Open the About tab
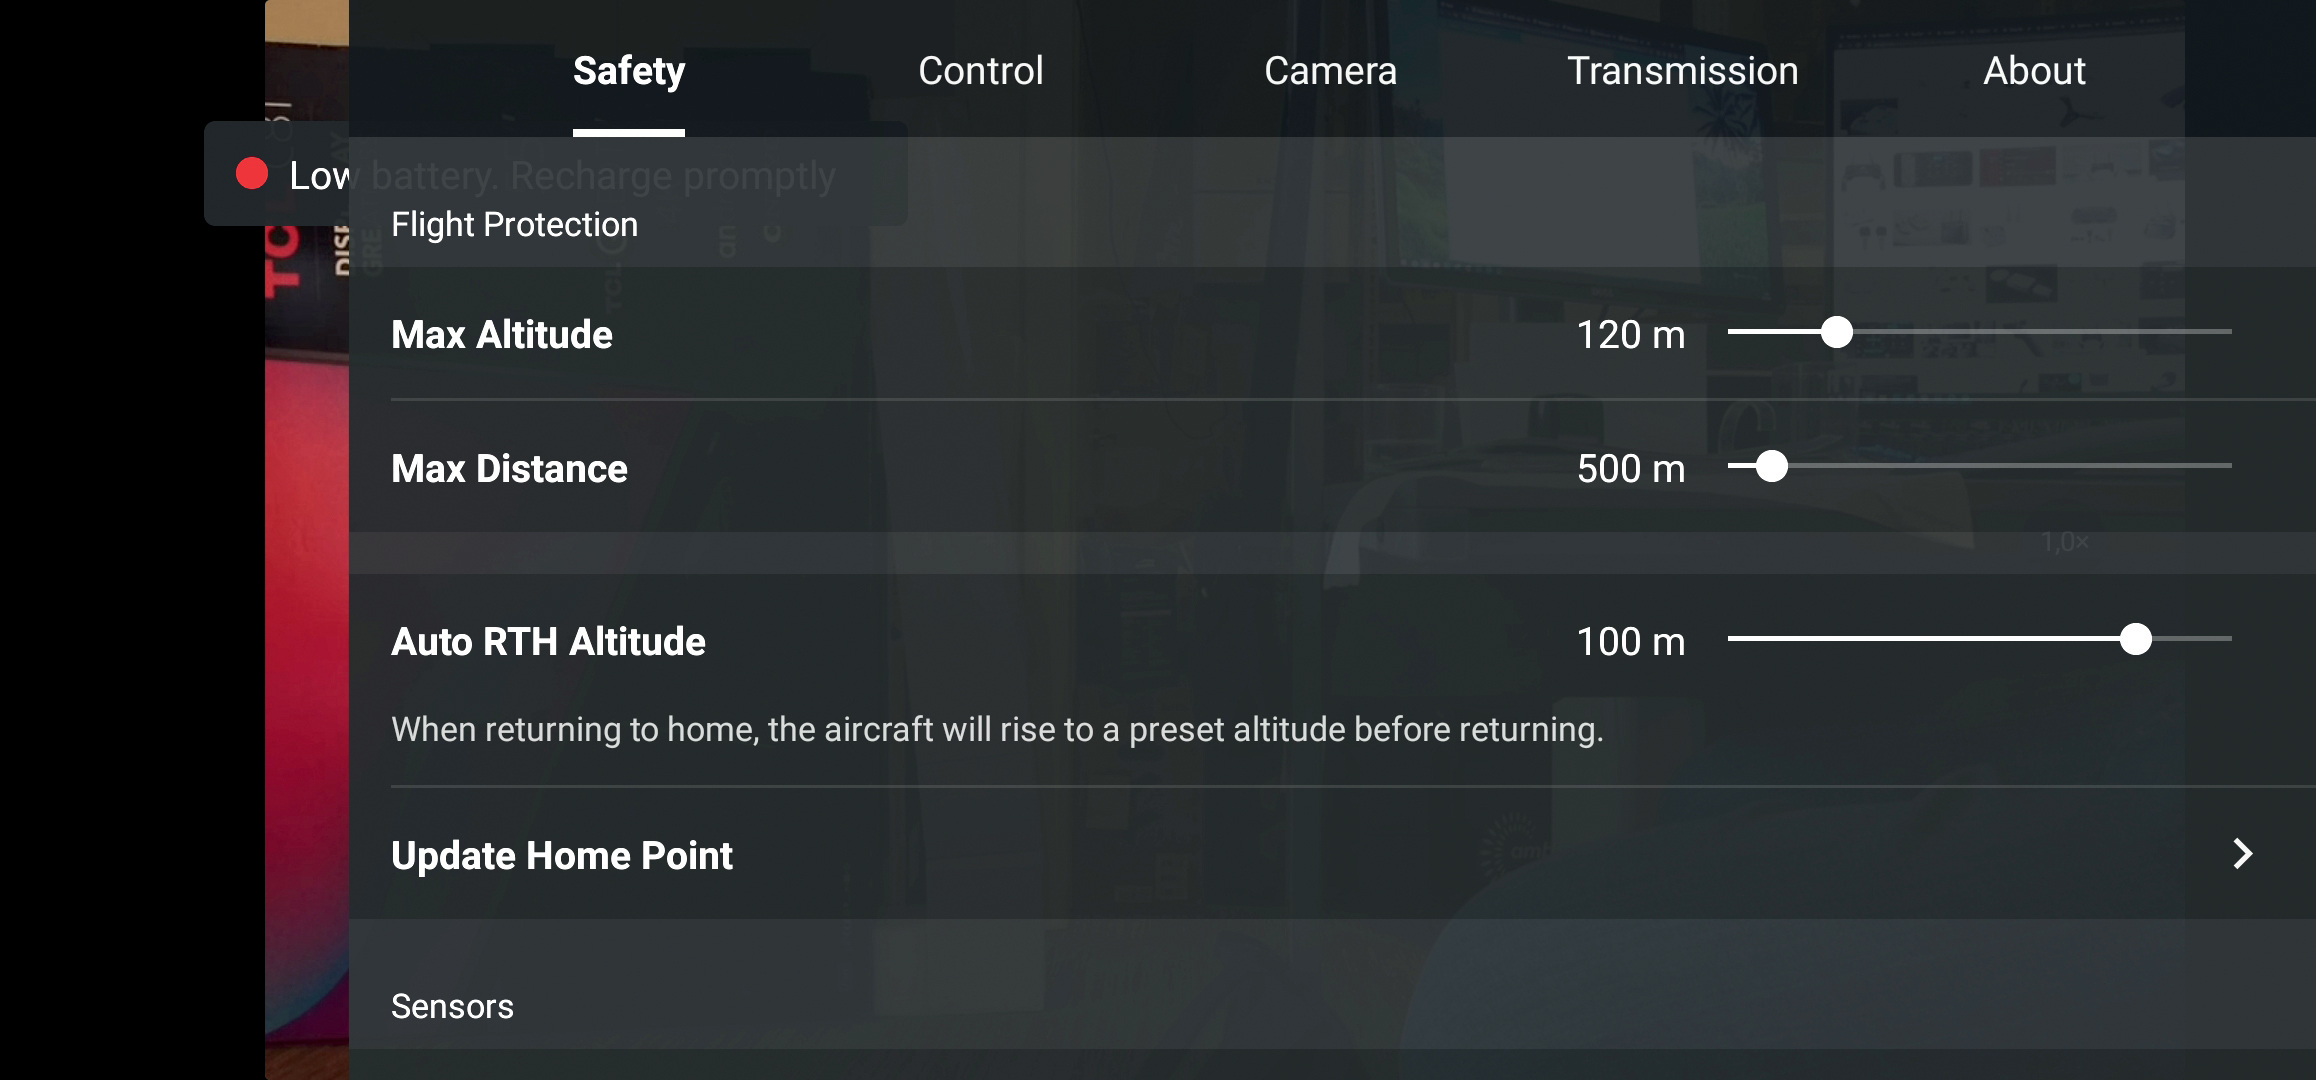Screen dimensions: 2316x1080 pyautogui.click(x=2034, y=71)
